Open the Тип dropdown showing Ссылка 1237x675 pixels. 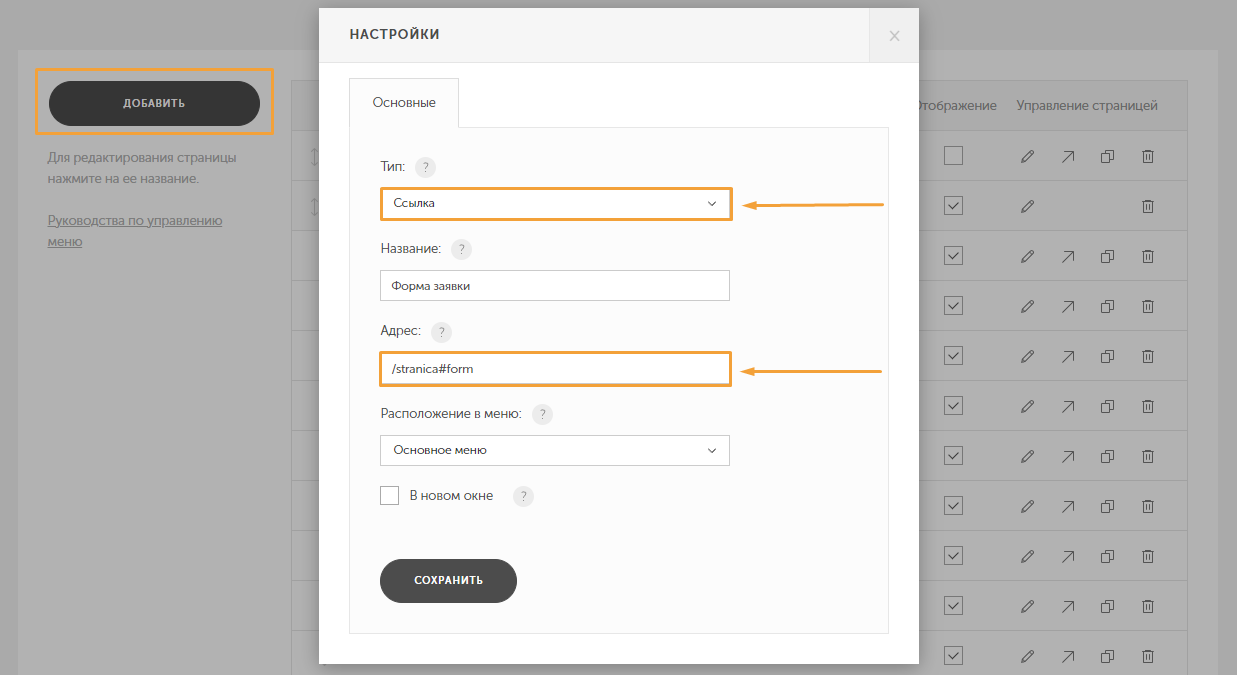click(555, 203)
